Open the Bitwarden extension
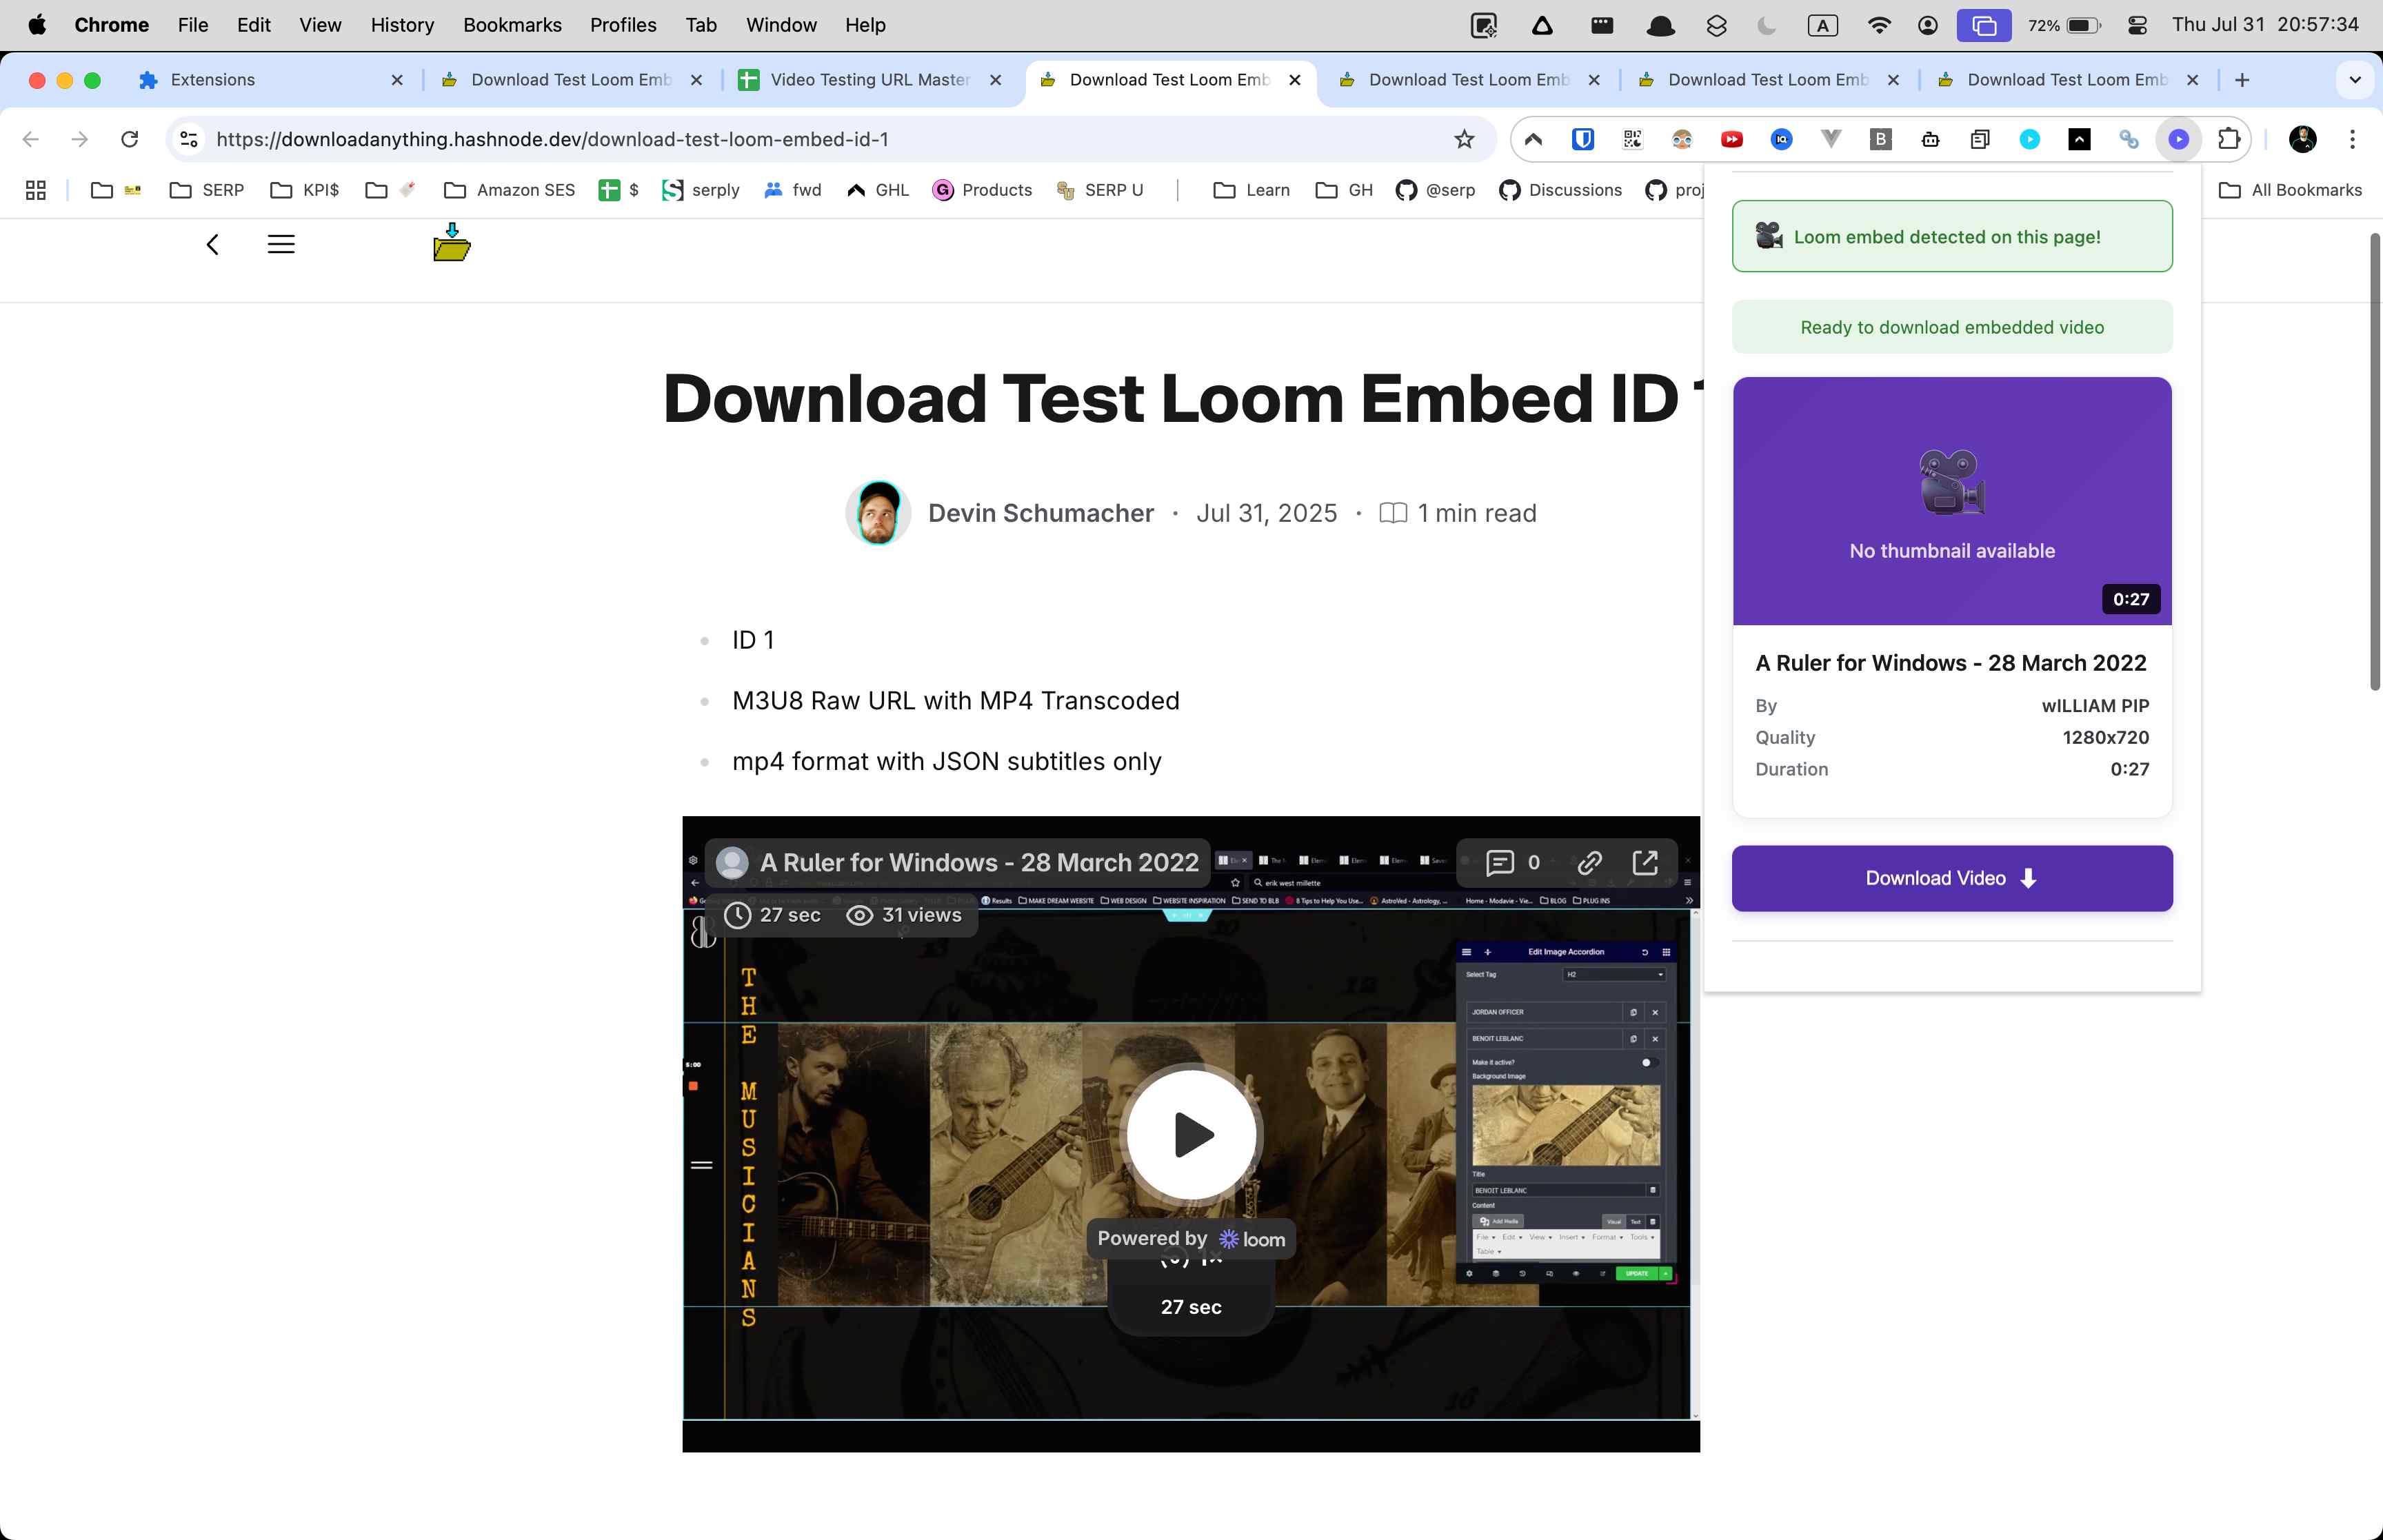 (x=1582, y=139)
